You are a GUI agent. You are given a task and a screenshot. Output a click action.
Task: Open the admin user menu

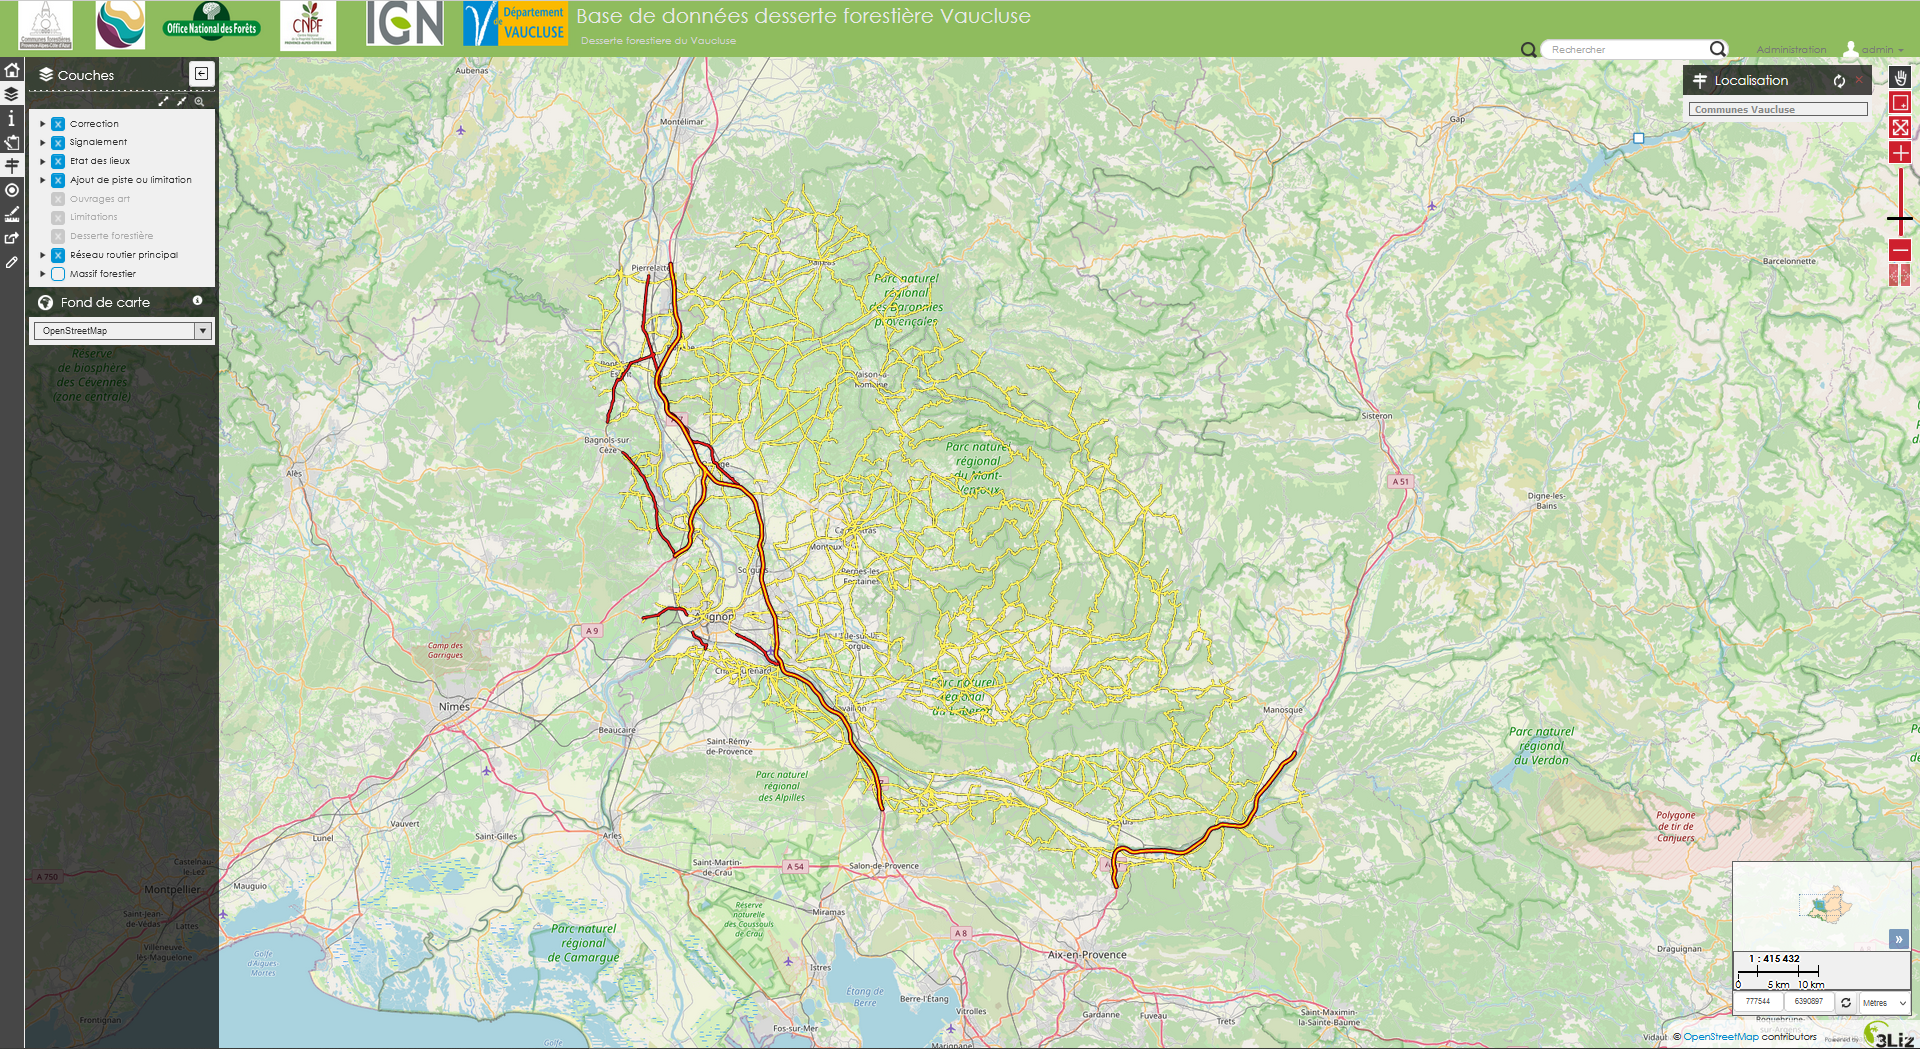(1874, 49)
